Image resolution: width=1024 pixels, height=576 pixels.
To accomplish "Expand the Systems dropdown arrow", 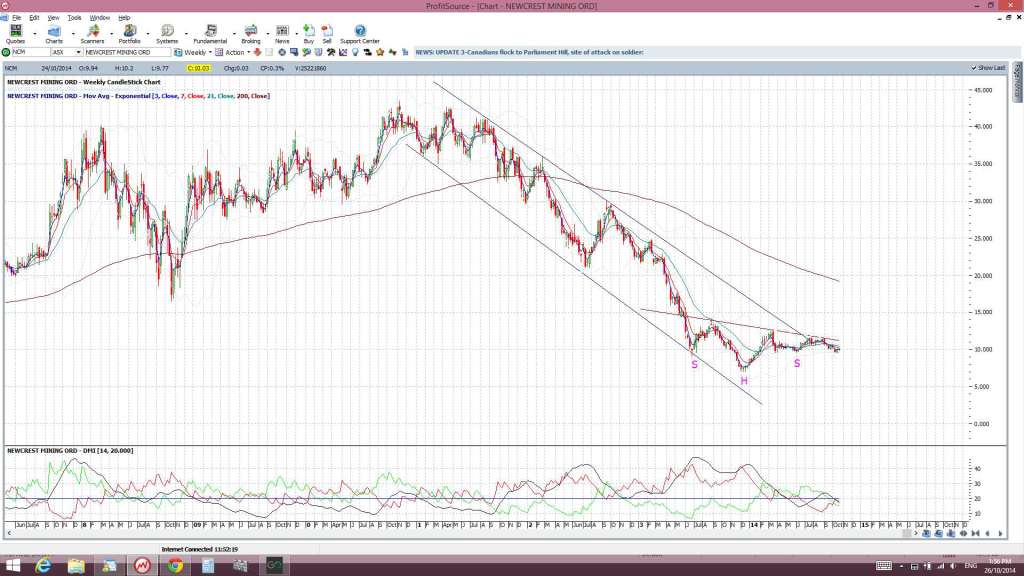I will 186,34.
